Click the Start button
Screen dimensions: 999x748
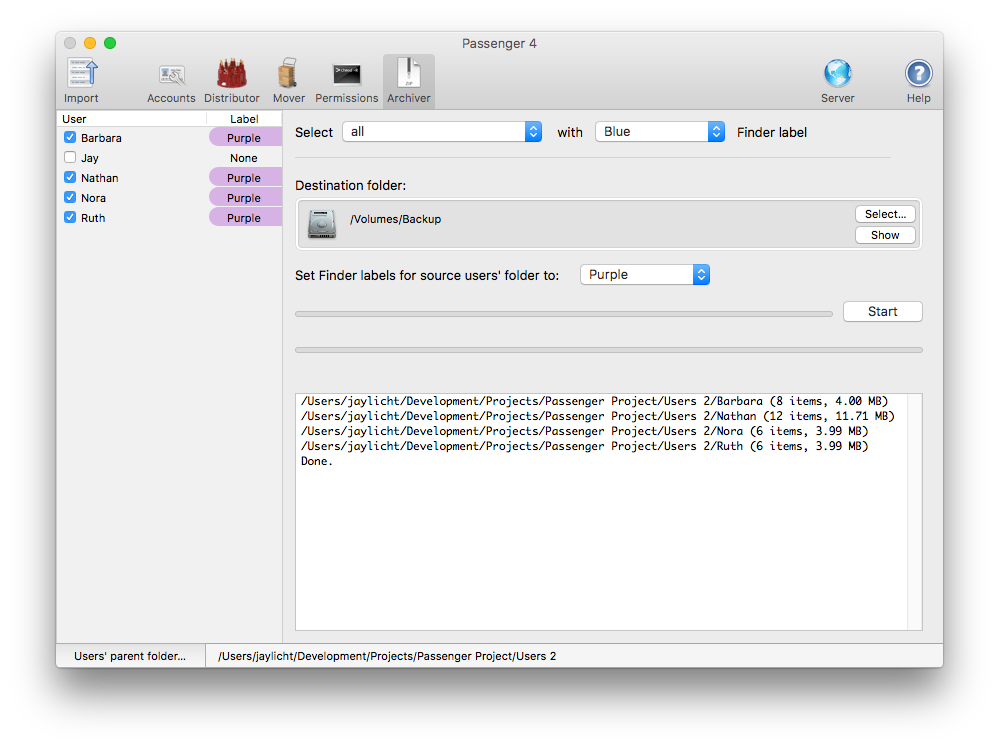[x=882, y=312]
